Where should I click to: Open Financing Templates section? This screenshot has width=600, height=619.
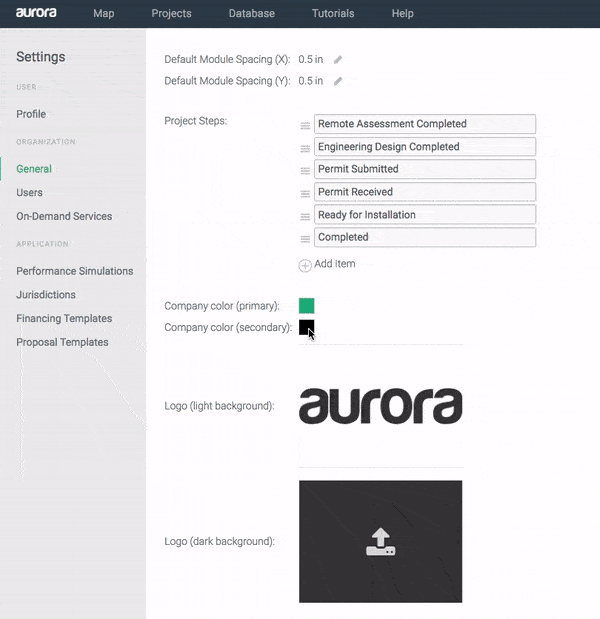(64, 318)
